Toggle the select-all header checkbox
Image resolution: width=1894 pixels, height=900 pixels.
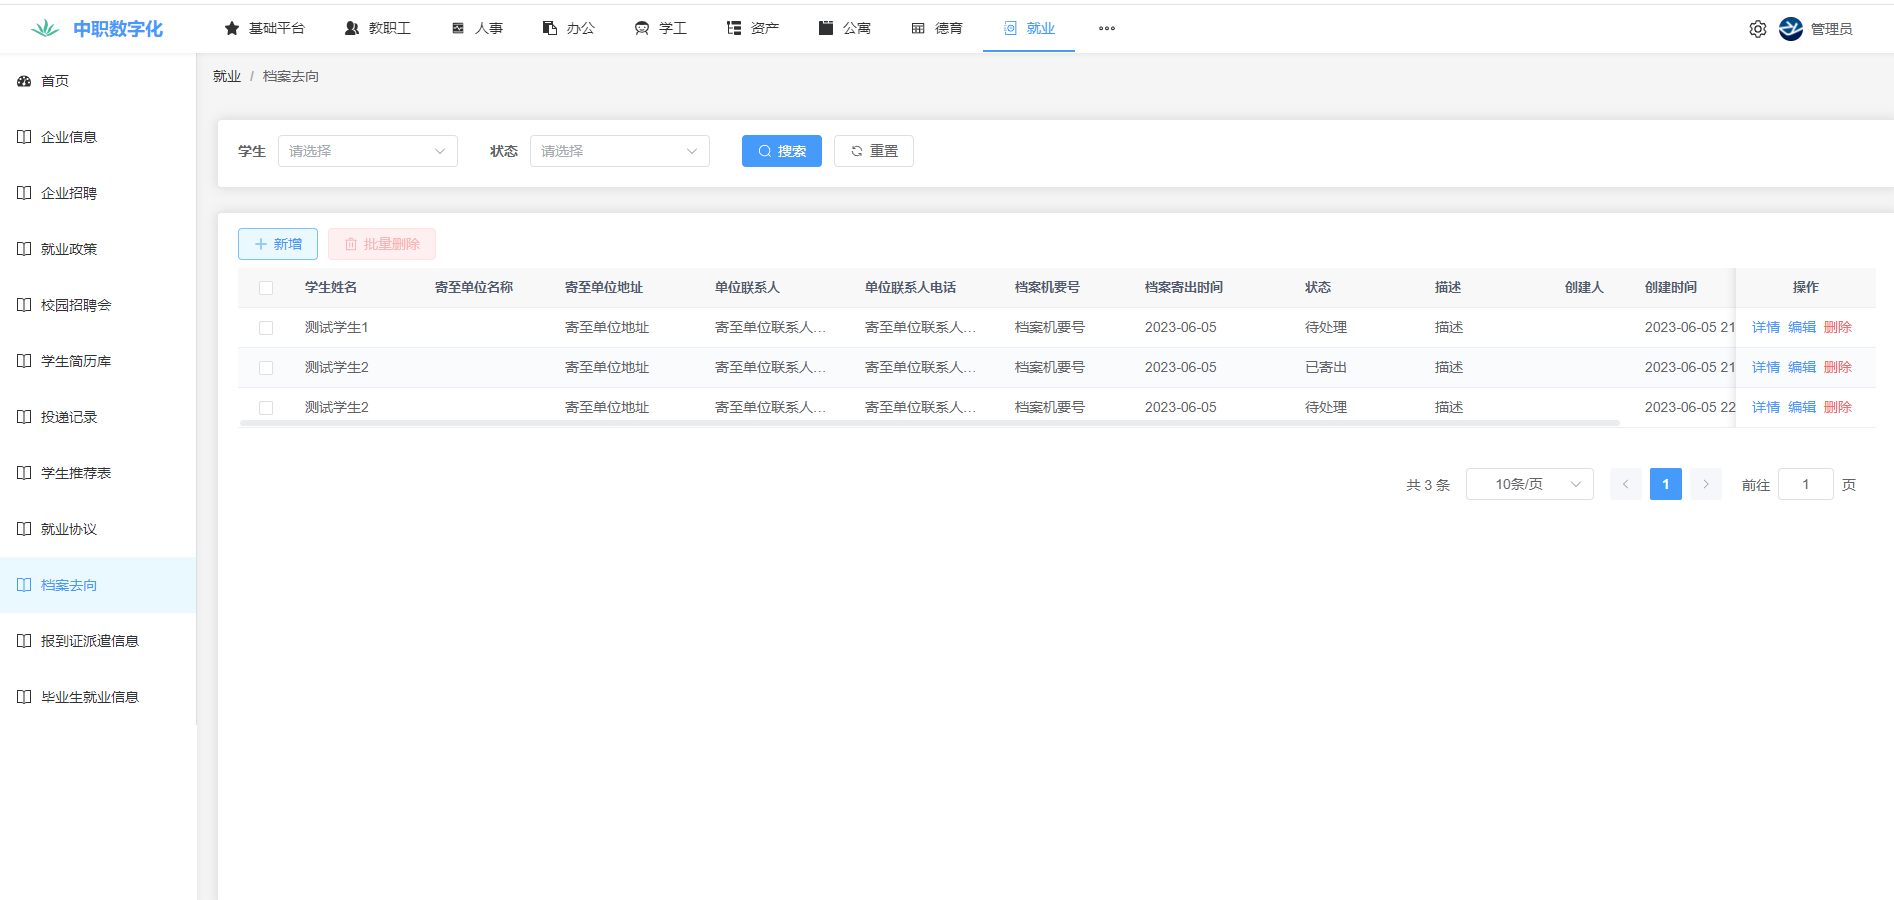tap(266, 288)
